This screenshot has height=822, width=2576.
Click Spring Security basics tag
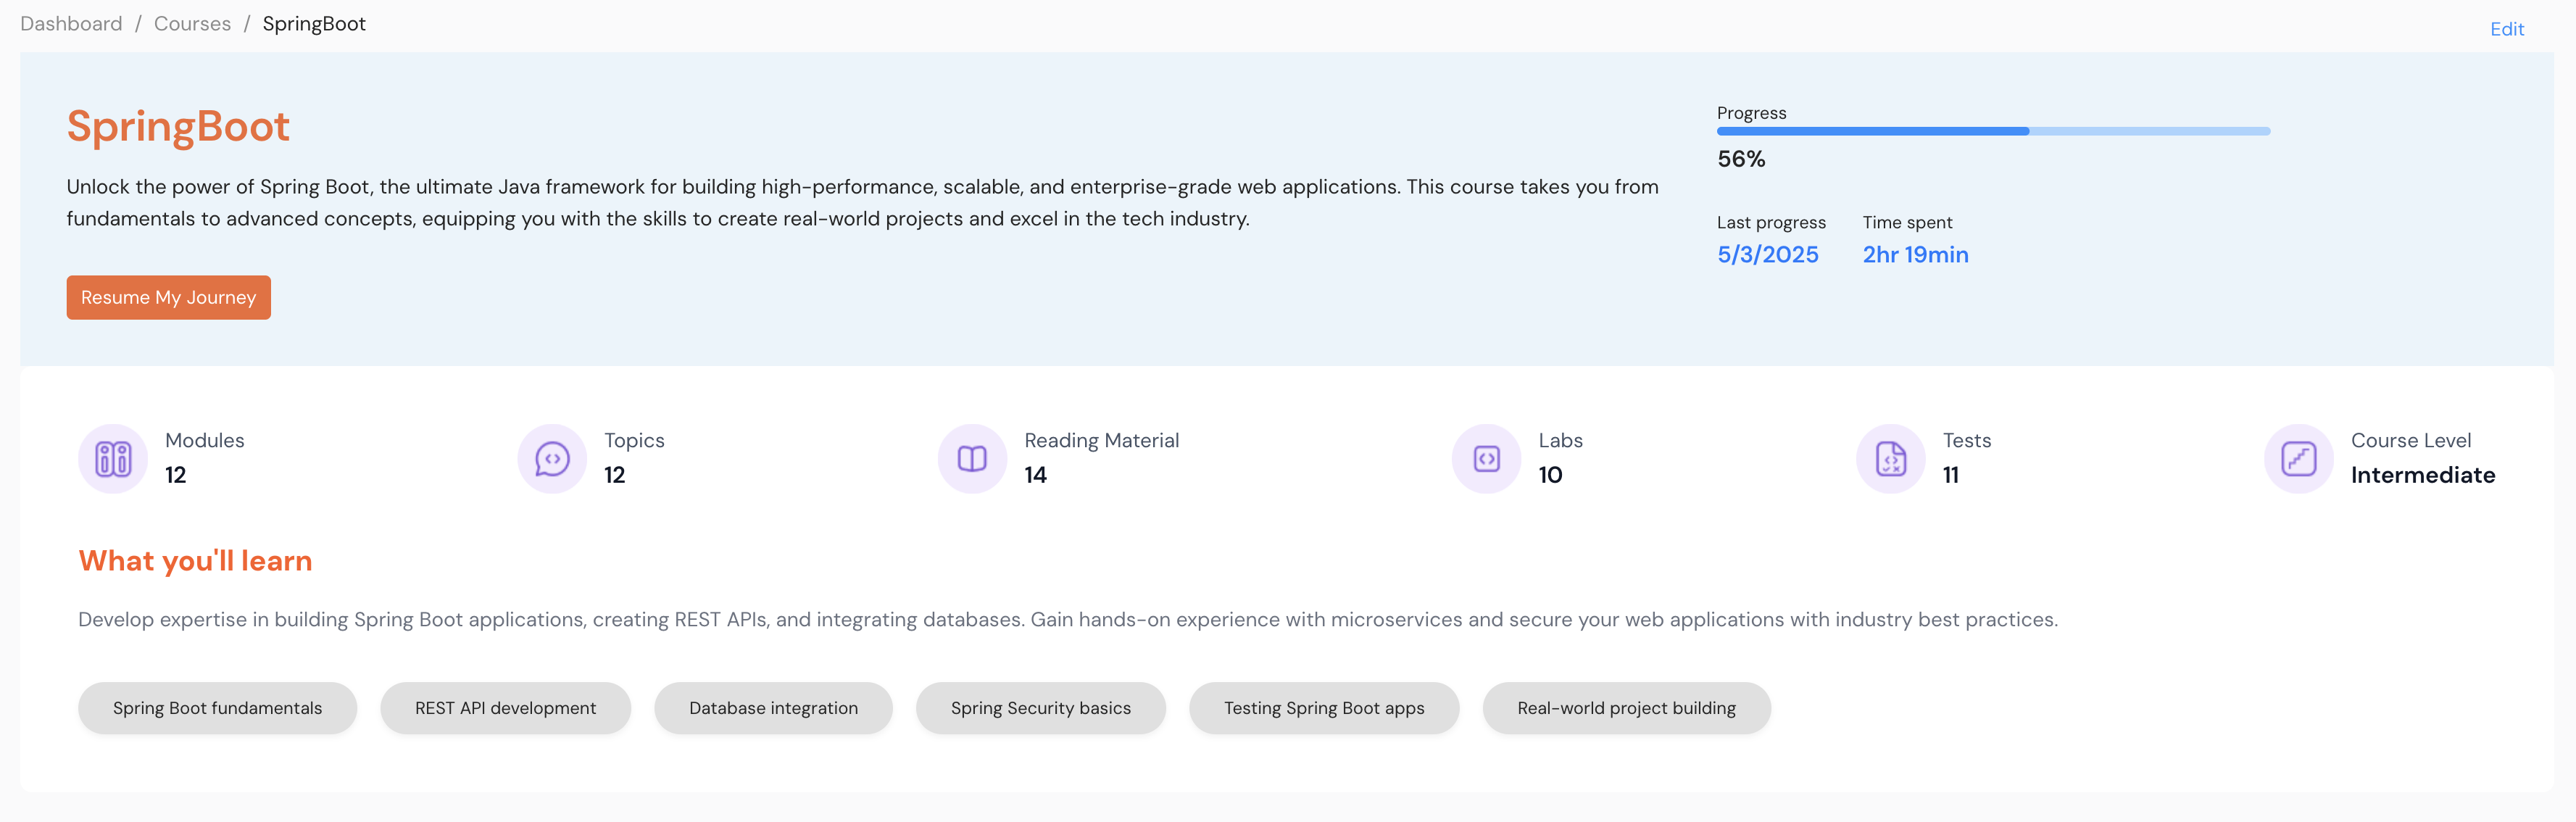[x=1040, y=708]
